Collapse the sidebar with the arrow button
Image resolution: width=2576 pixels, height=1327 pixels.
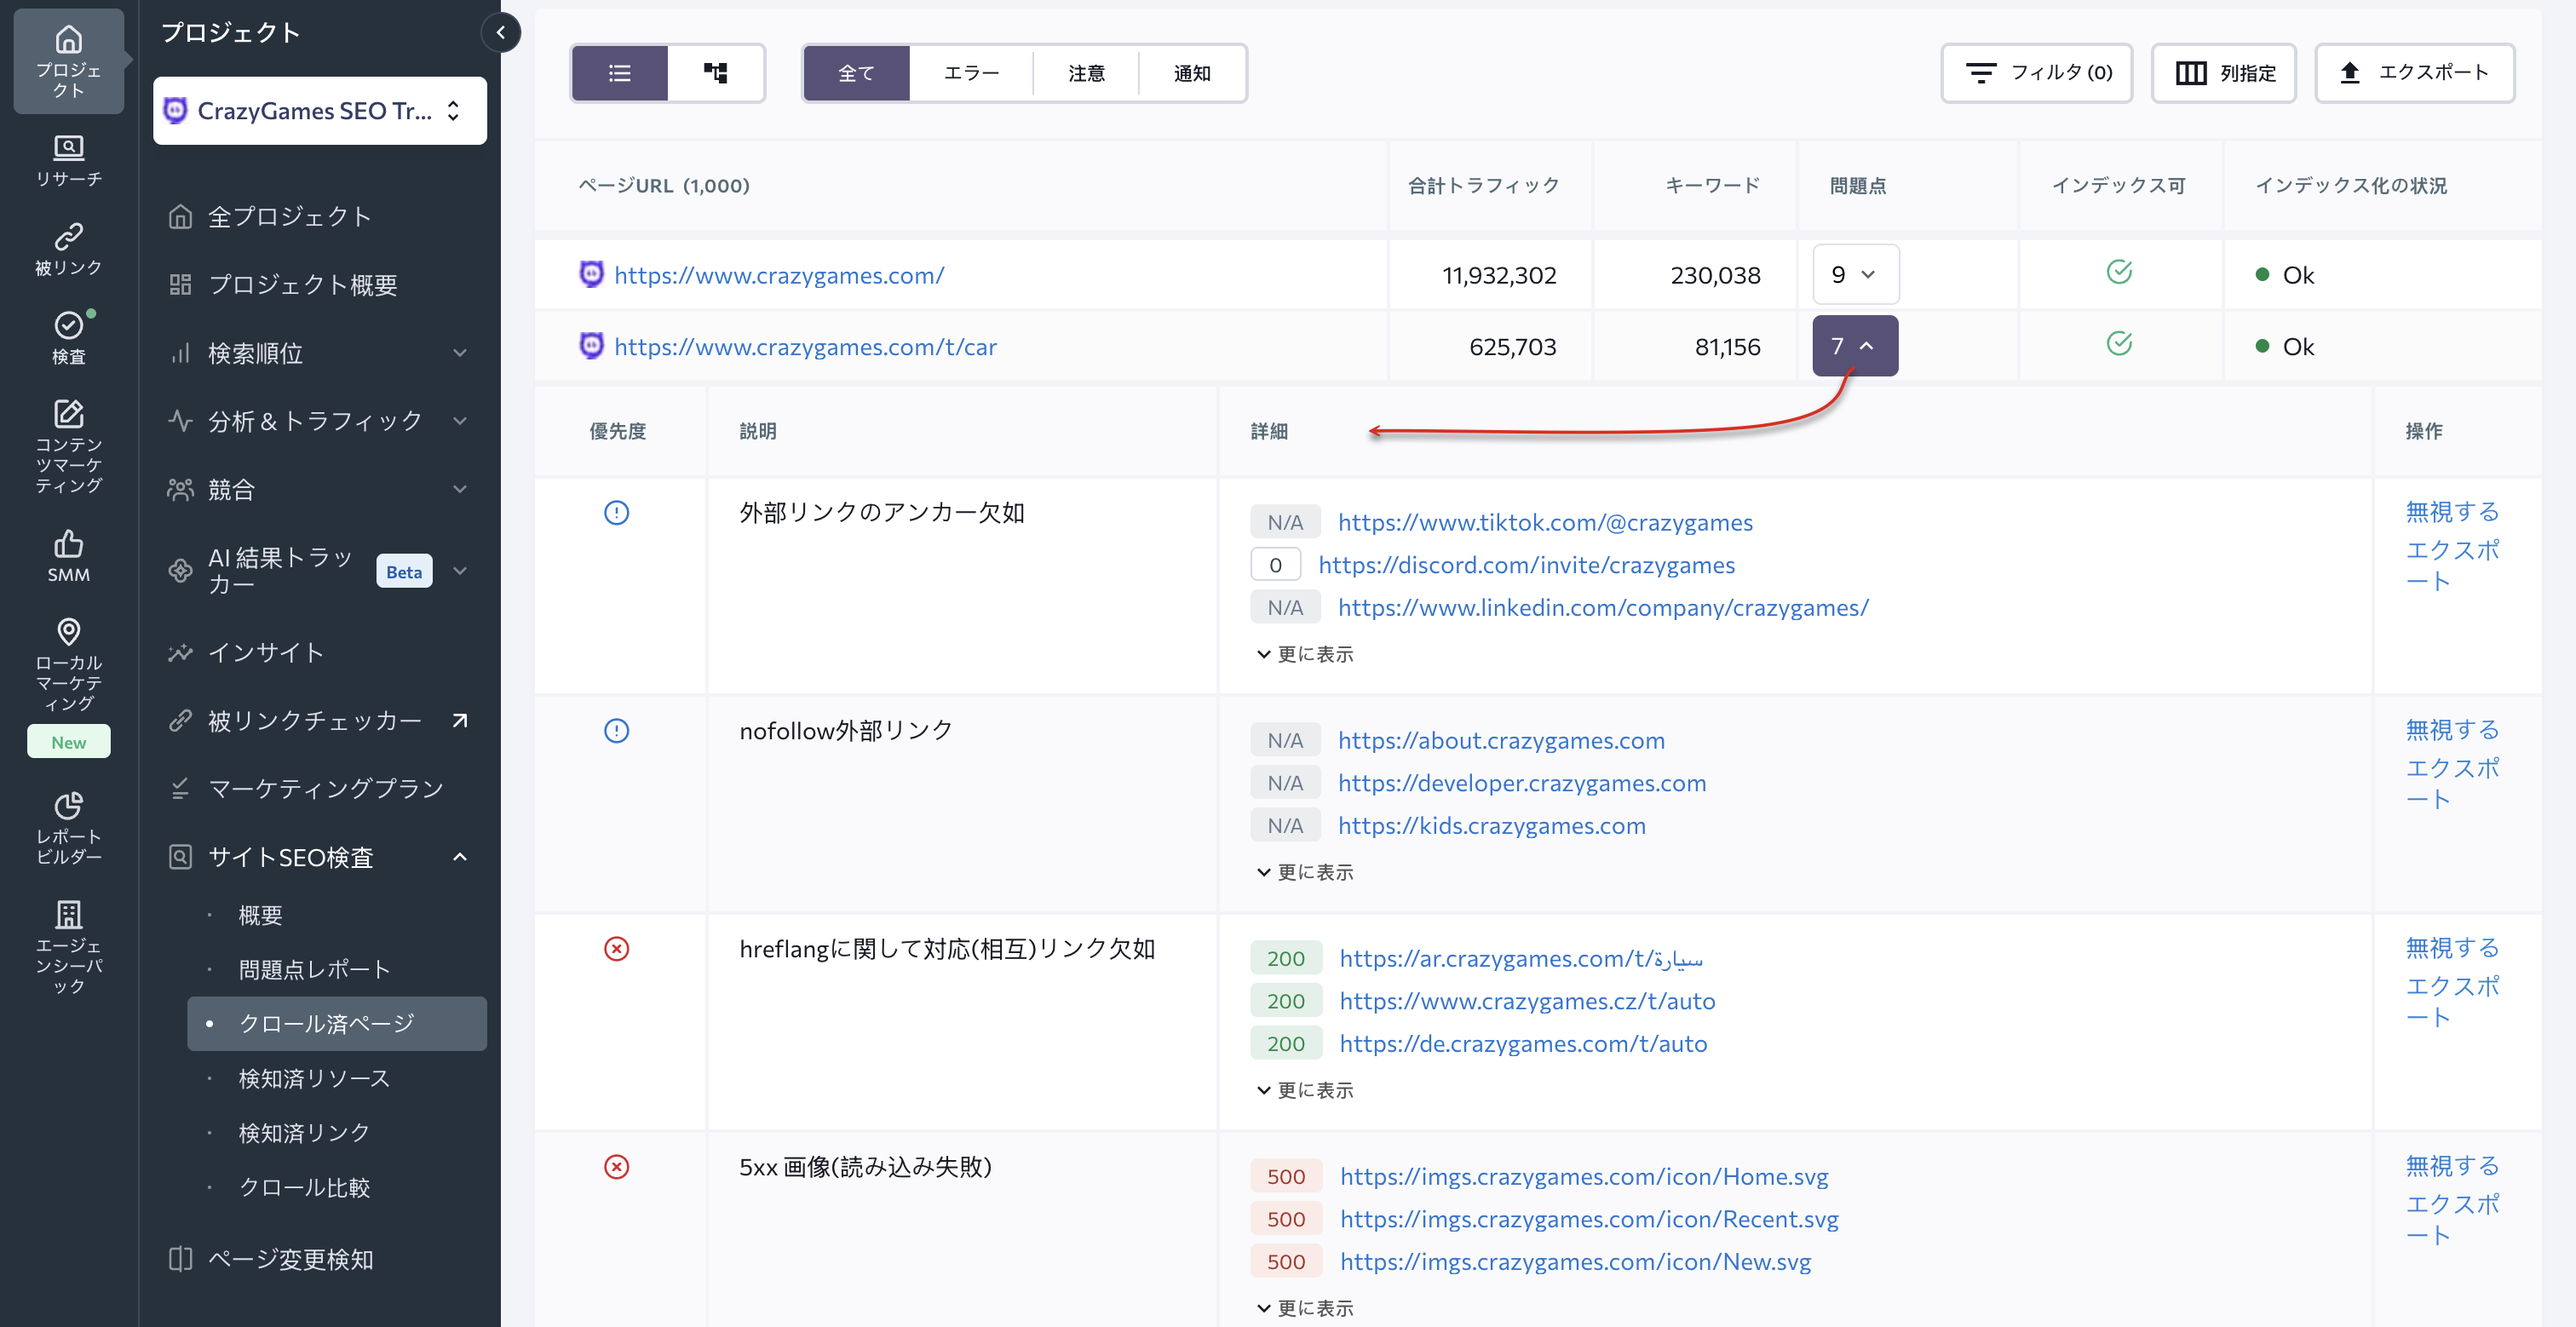pos(500,32)
